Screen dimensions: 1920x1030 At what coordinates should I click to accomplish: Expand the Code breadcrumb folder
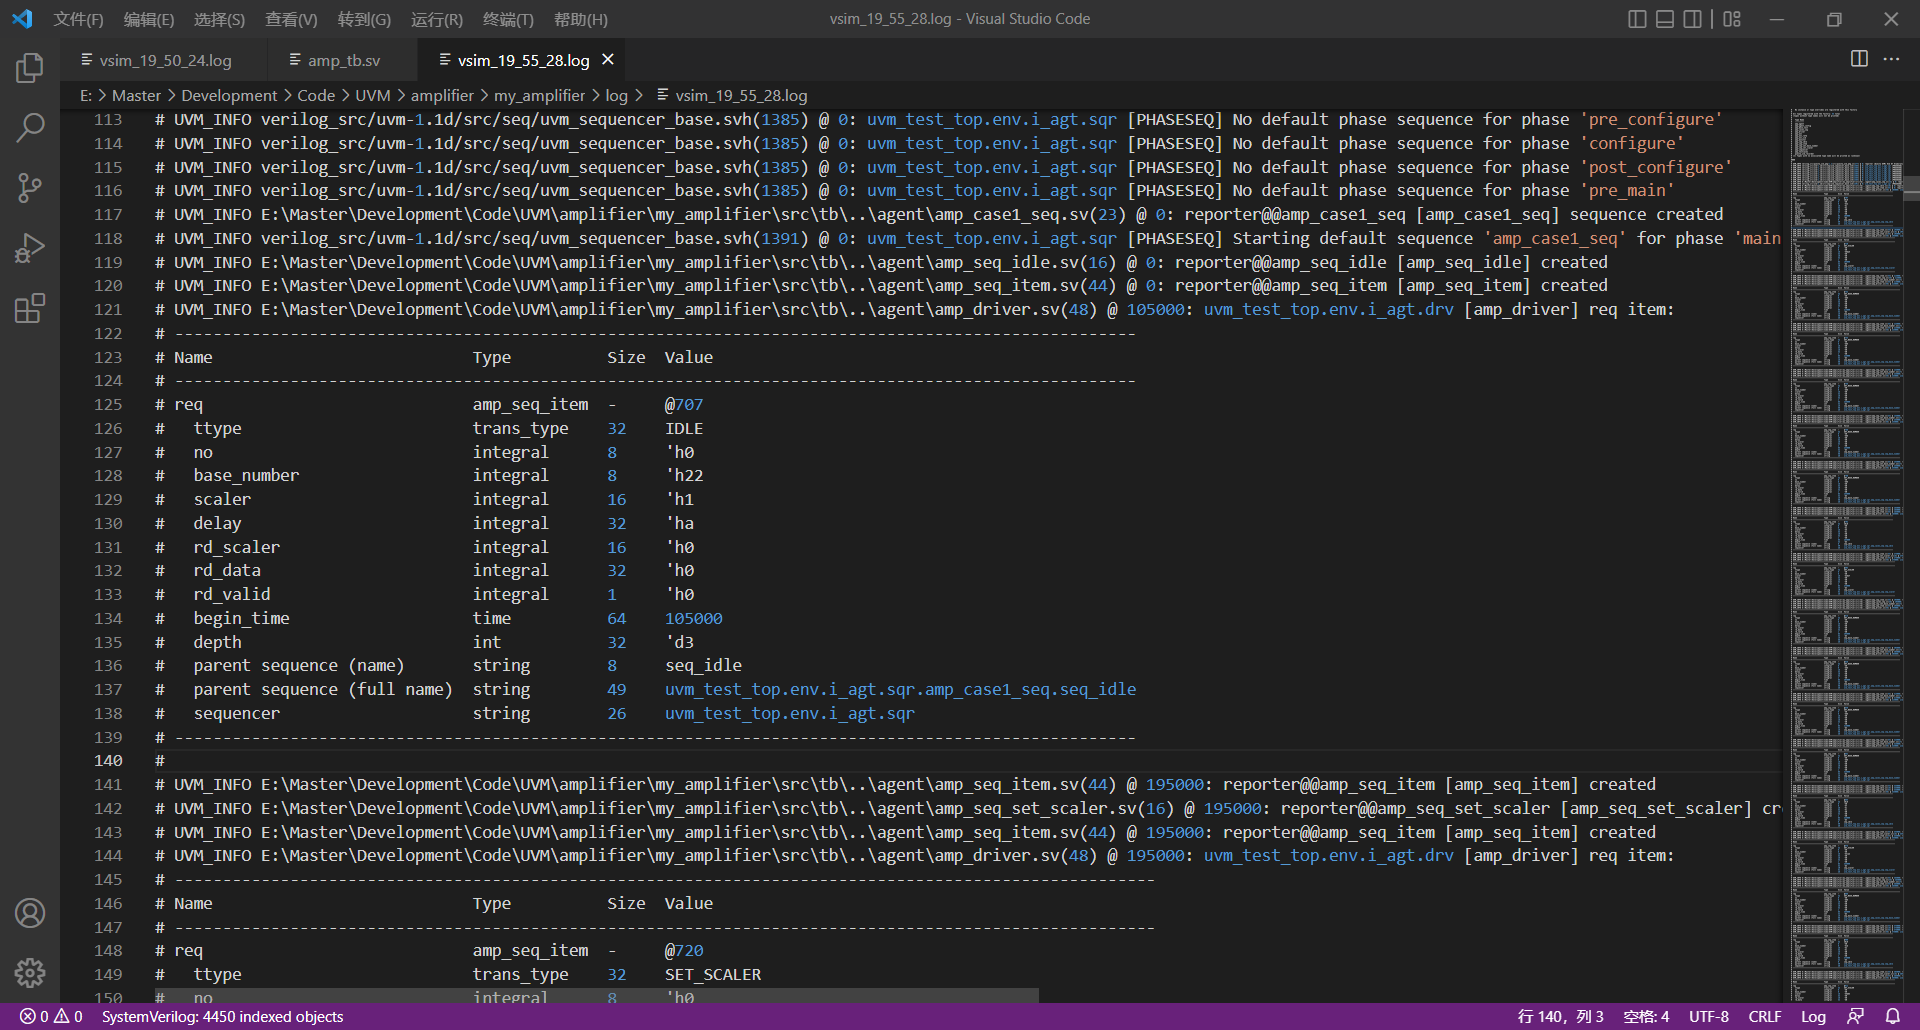tap(316, 95)
